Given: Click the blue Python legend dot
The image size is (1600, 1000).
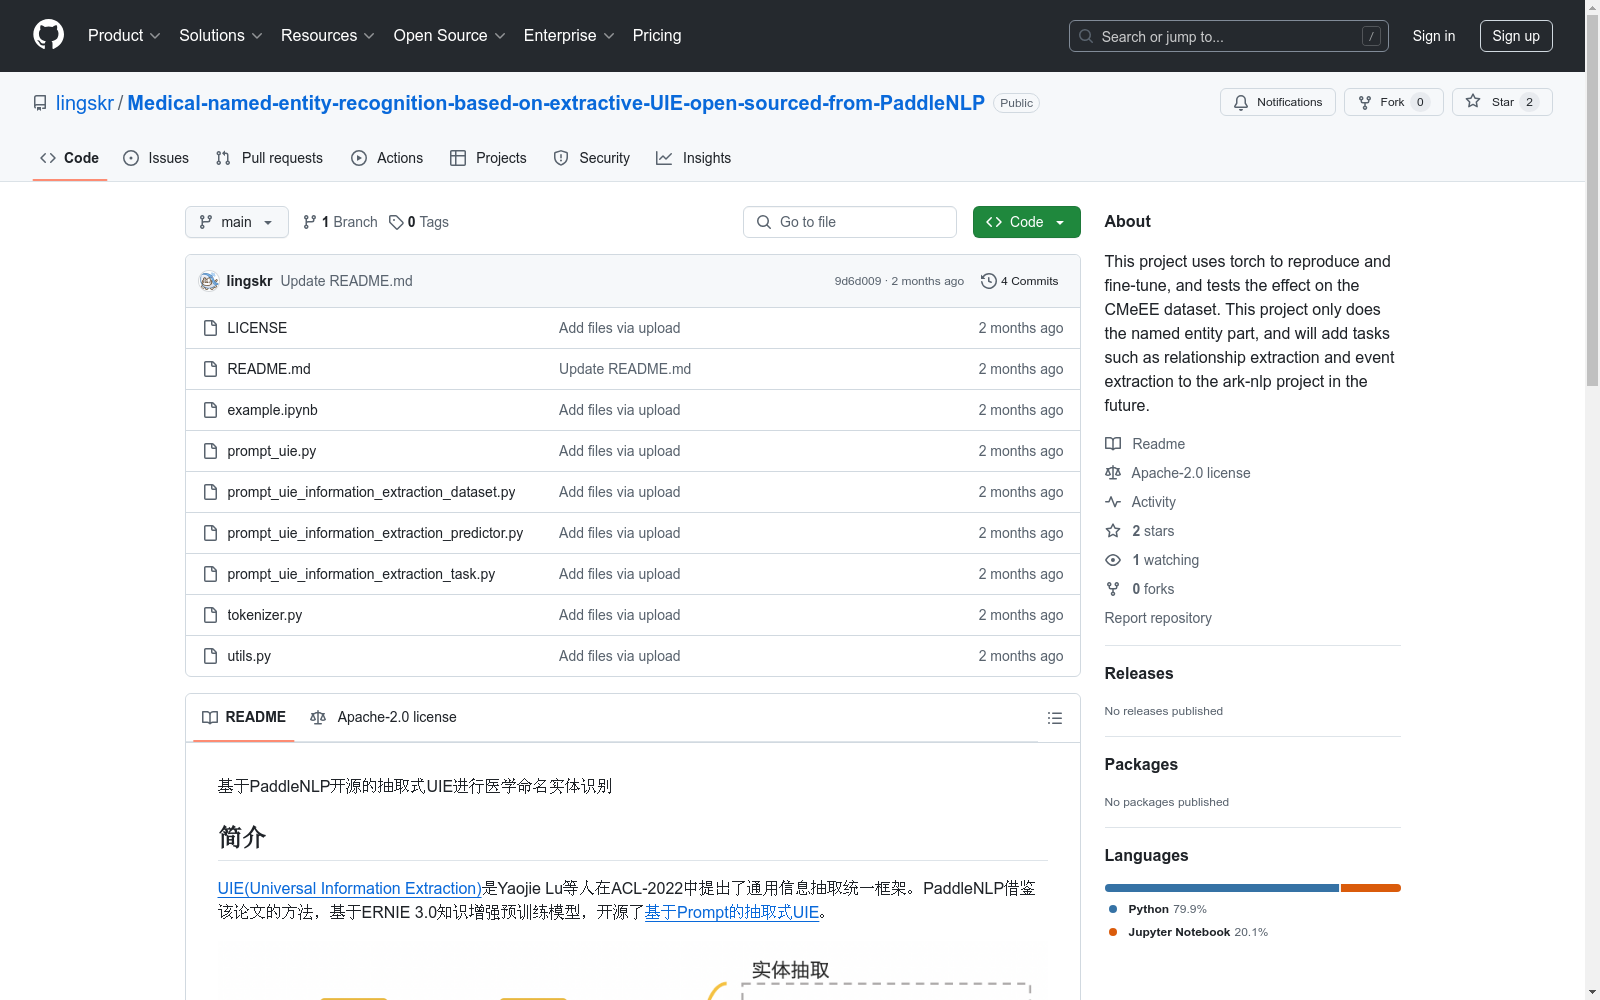Looking at the screenshot, I should click(x=1113, y=909).
